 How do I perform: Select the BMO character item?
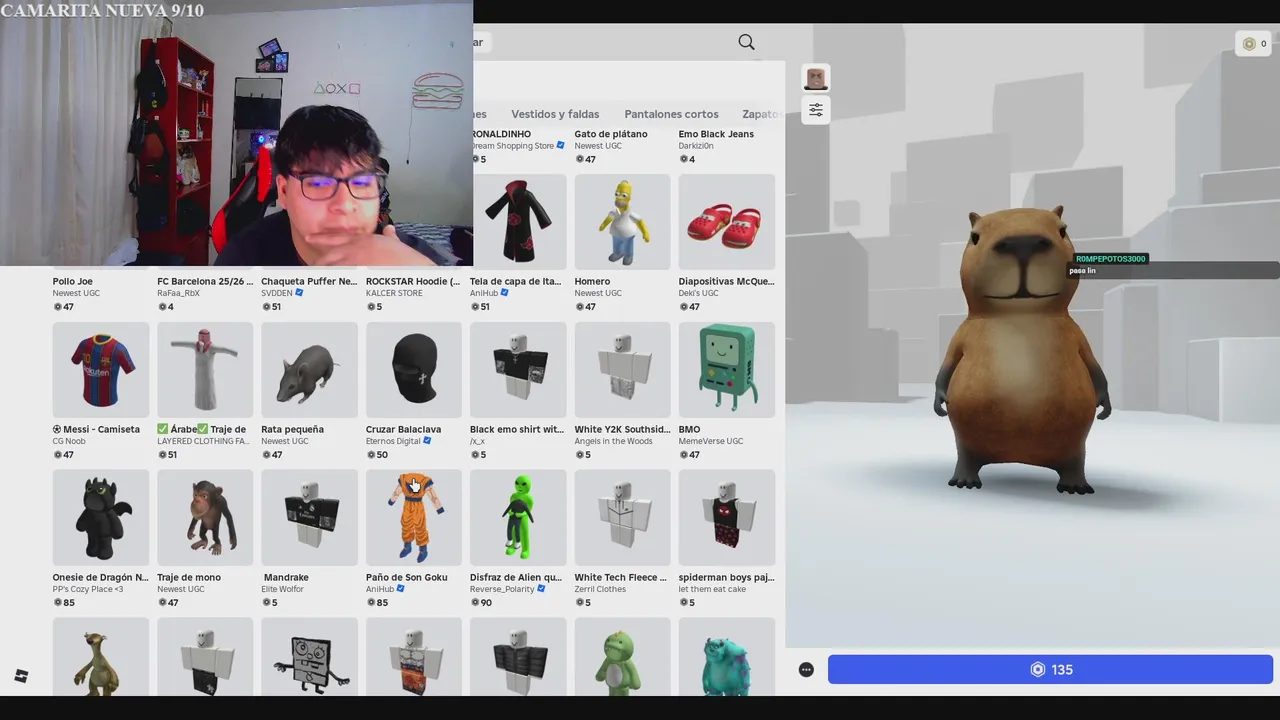click(727, 370)
